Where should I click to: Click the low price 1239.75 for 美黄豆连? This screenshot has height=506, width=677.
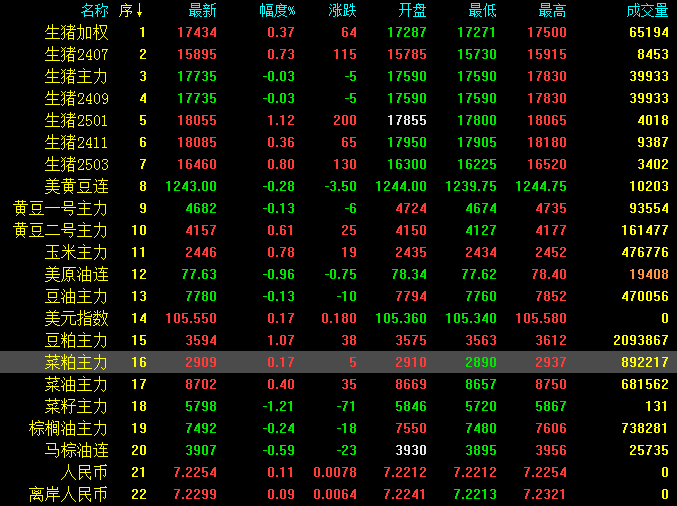point(471,187)
